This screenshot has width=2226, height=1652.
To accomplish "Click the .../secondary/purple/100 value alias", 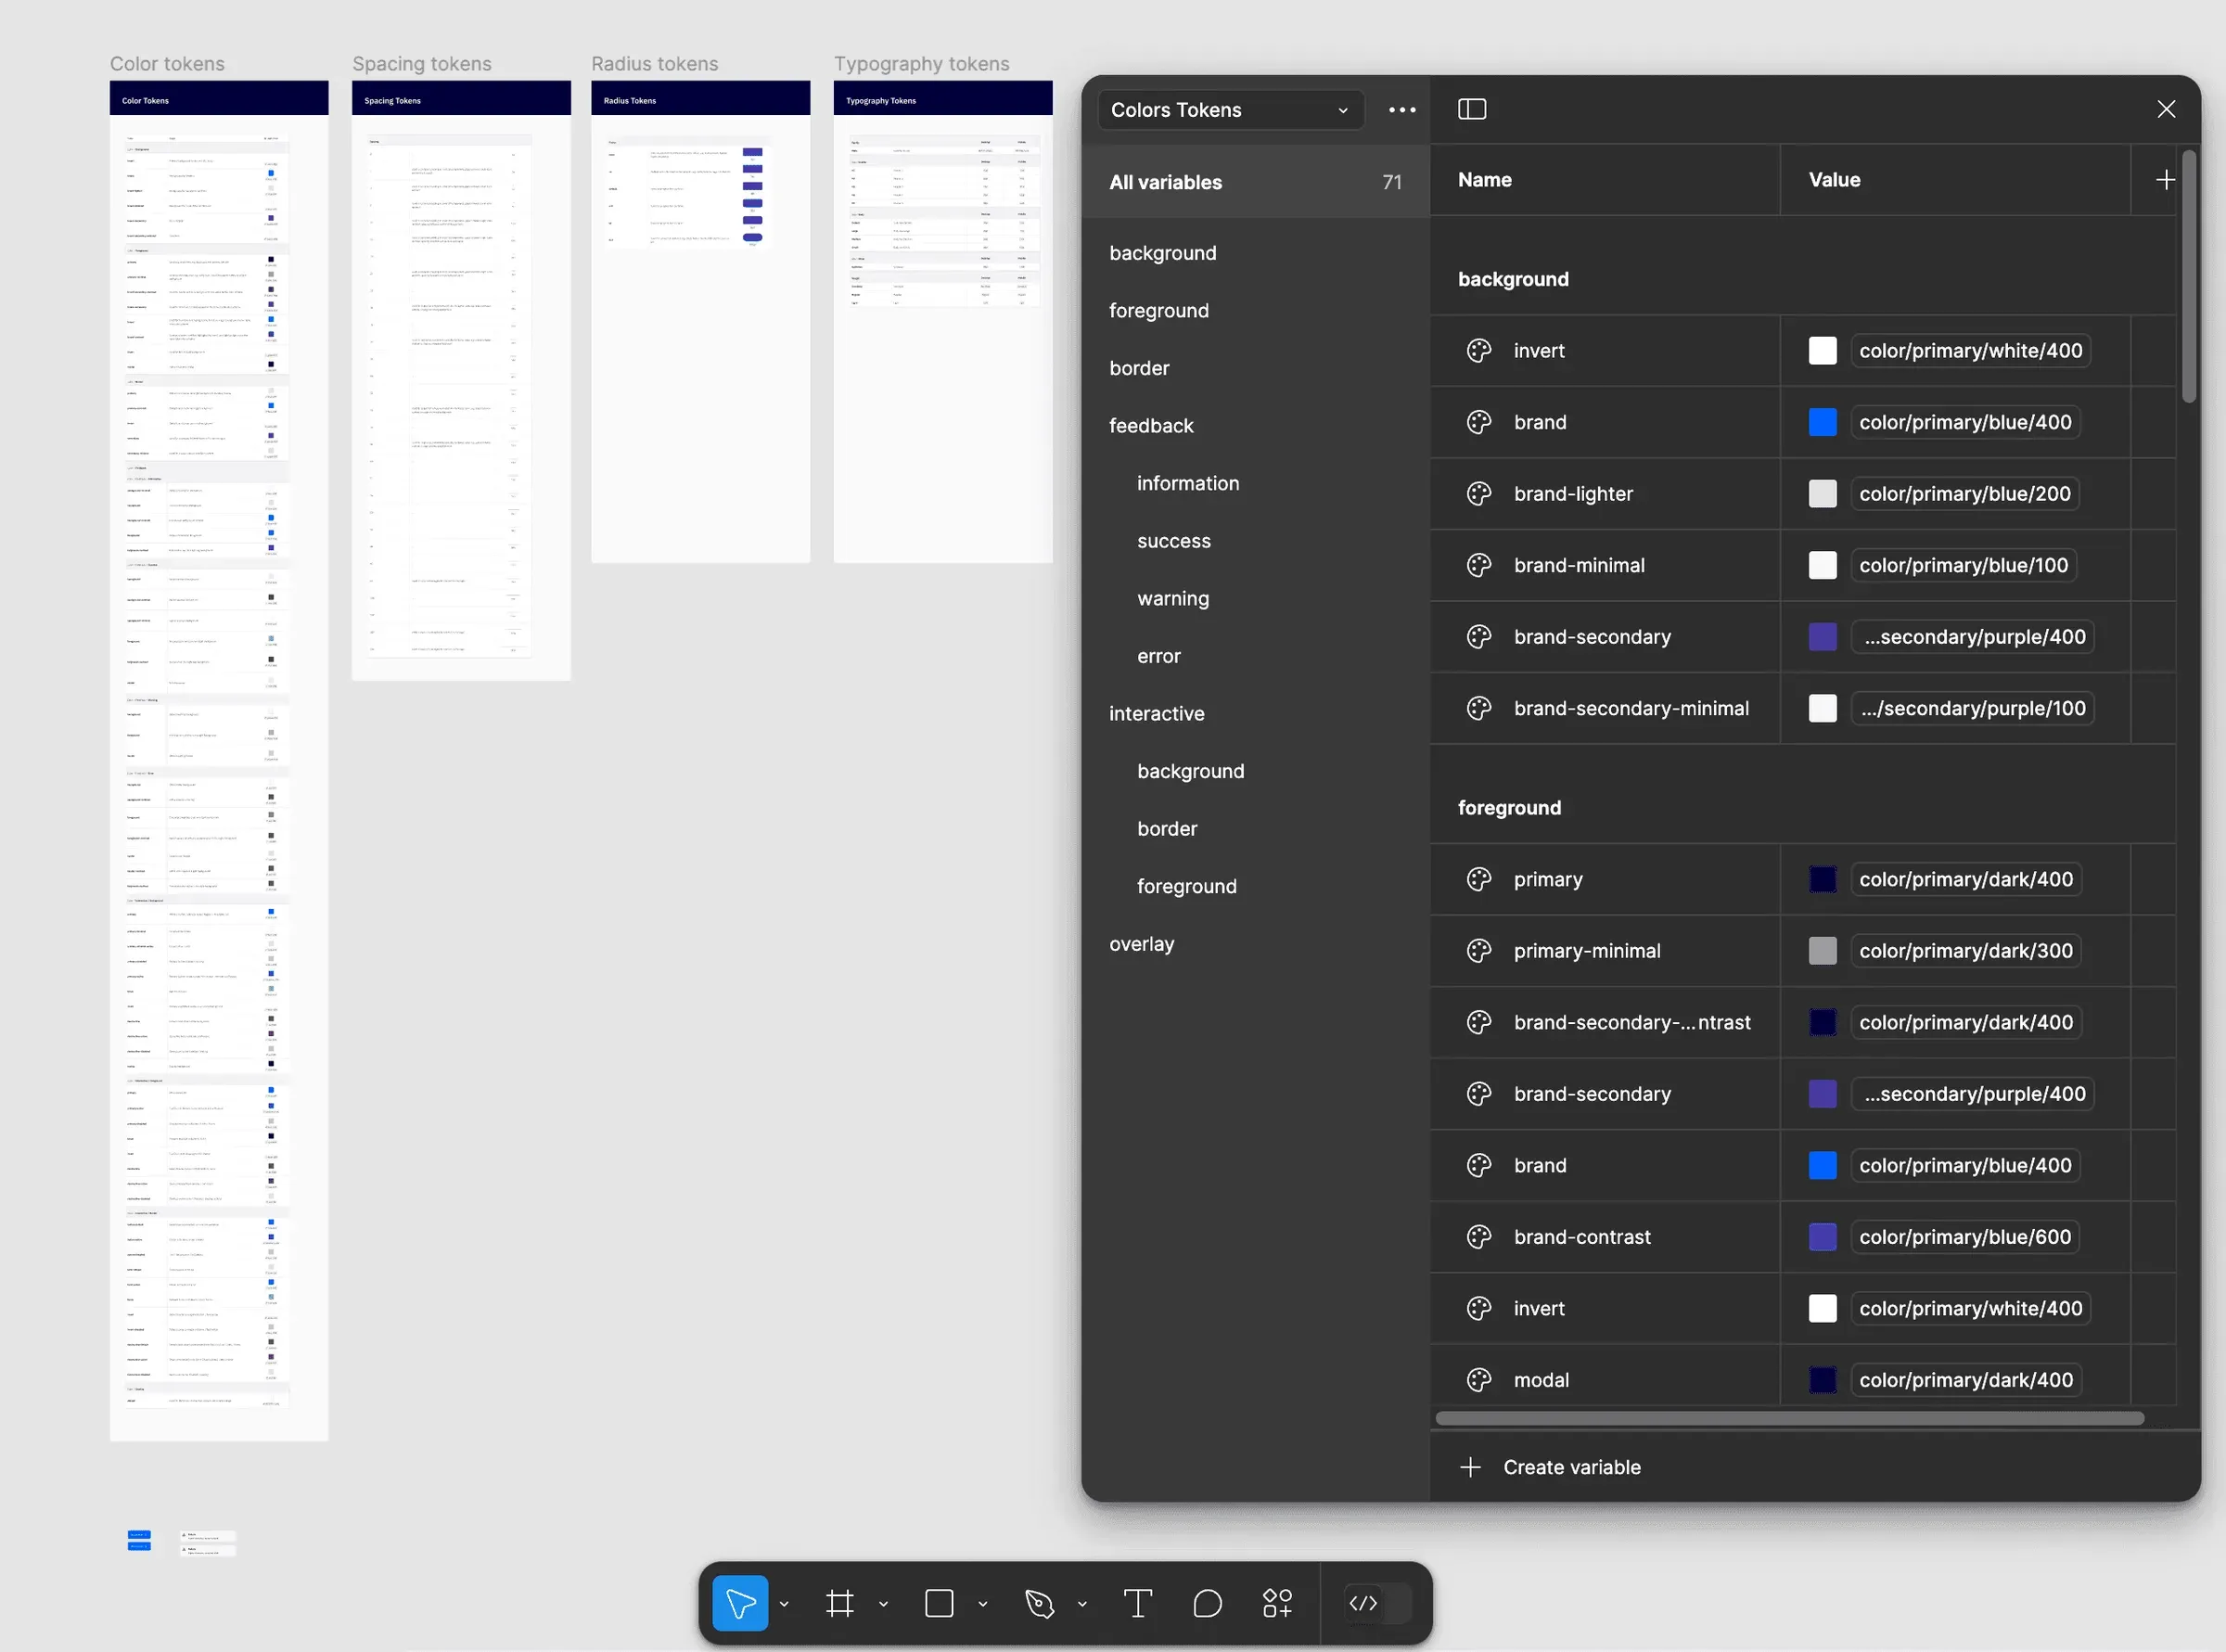I will [x=1973, y=709].
